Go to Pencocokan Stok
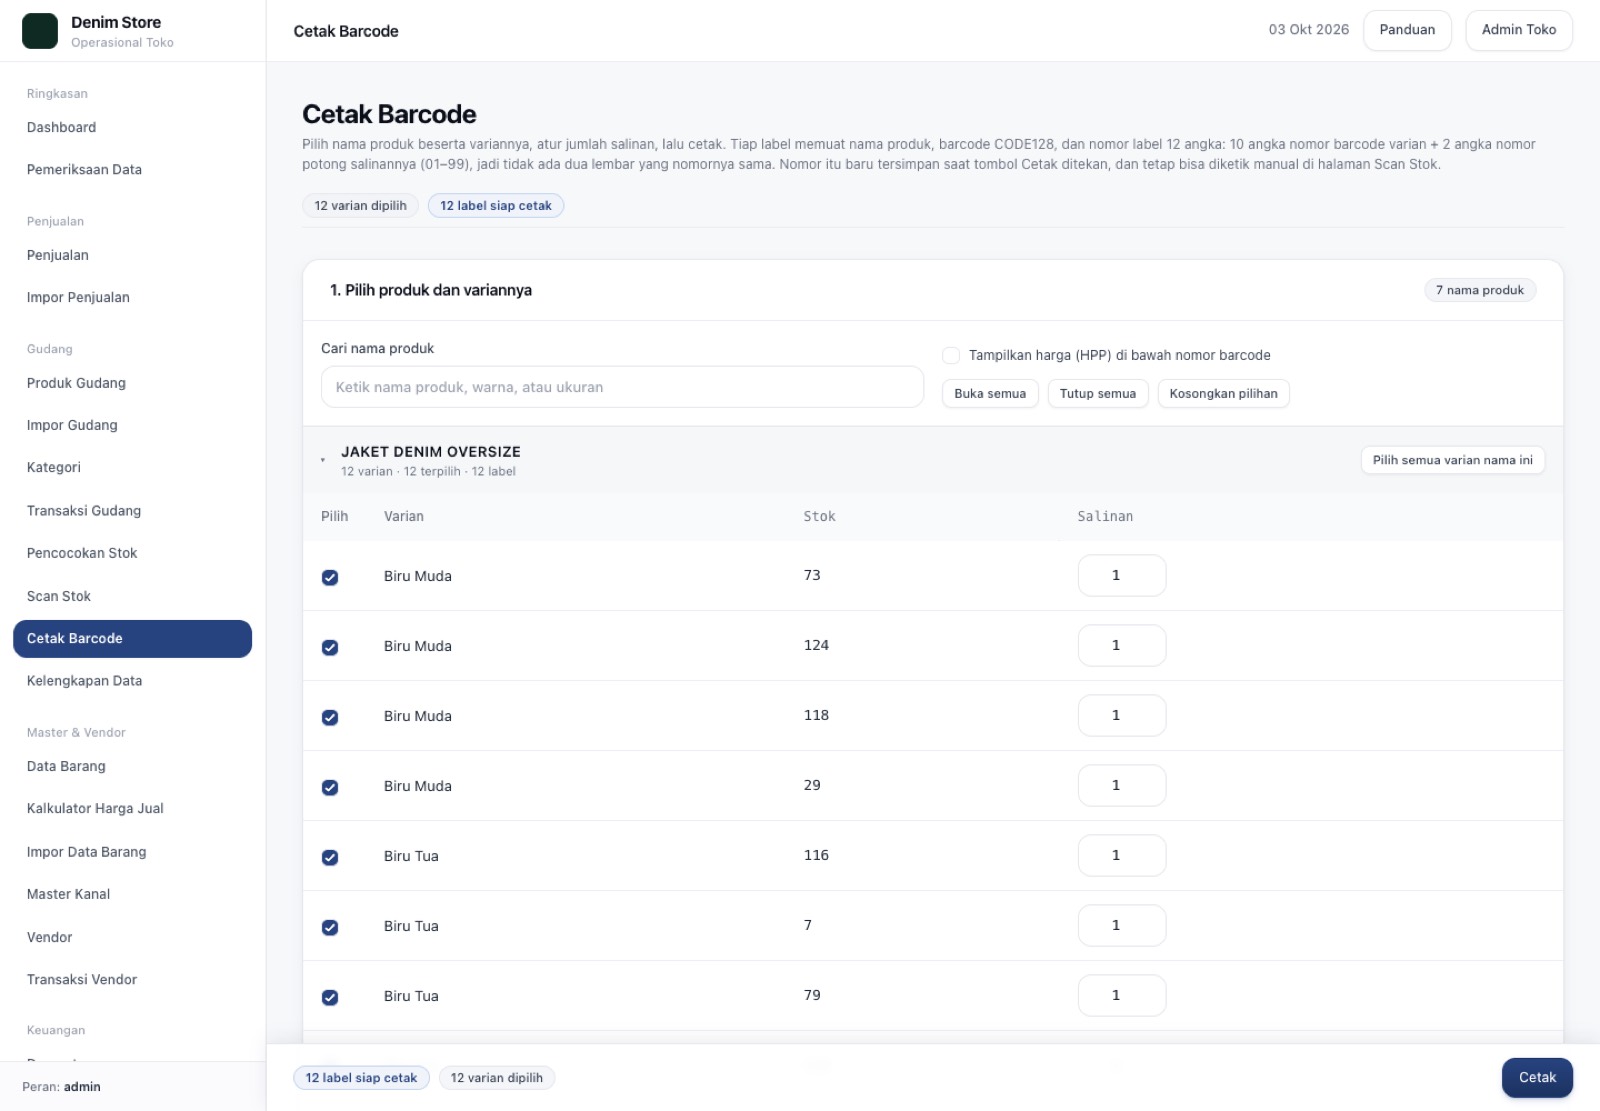This screenshot has height=1111, width=1600. coord(132,553)
